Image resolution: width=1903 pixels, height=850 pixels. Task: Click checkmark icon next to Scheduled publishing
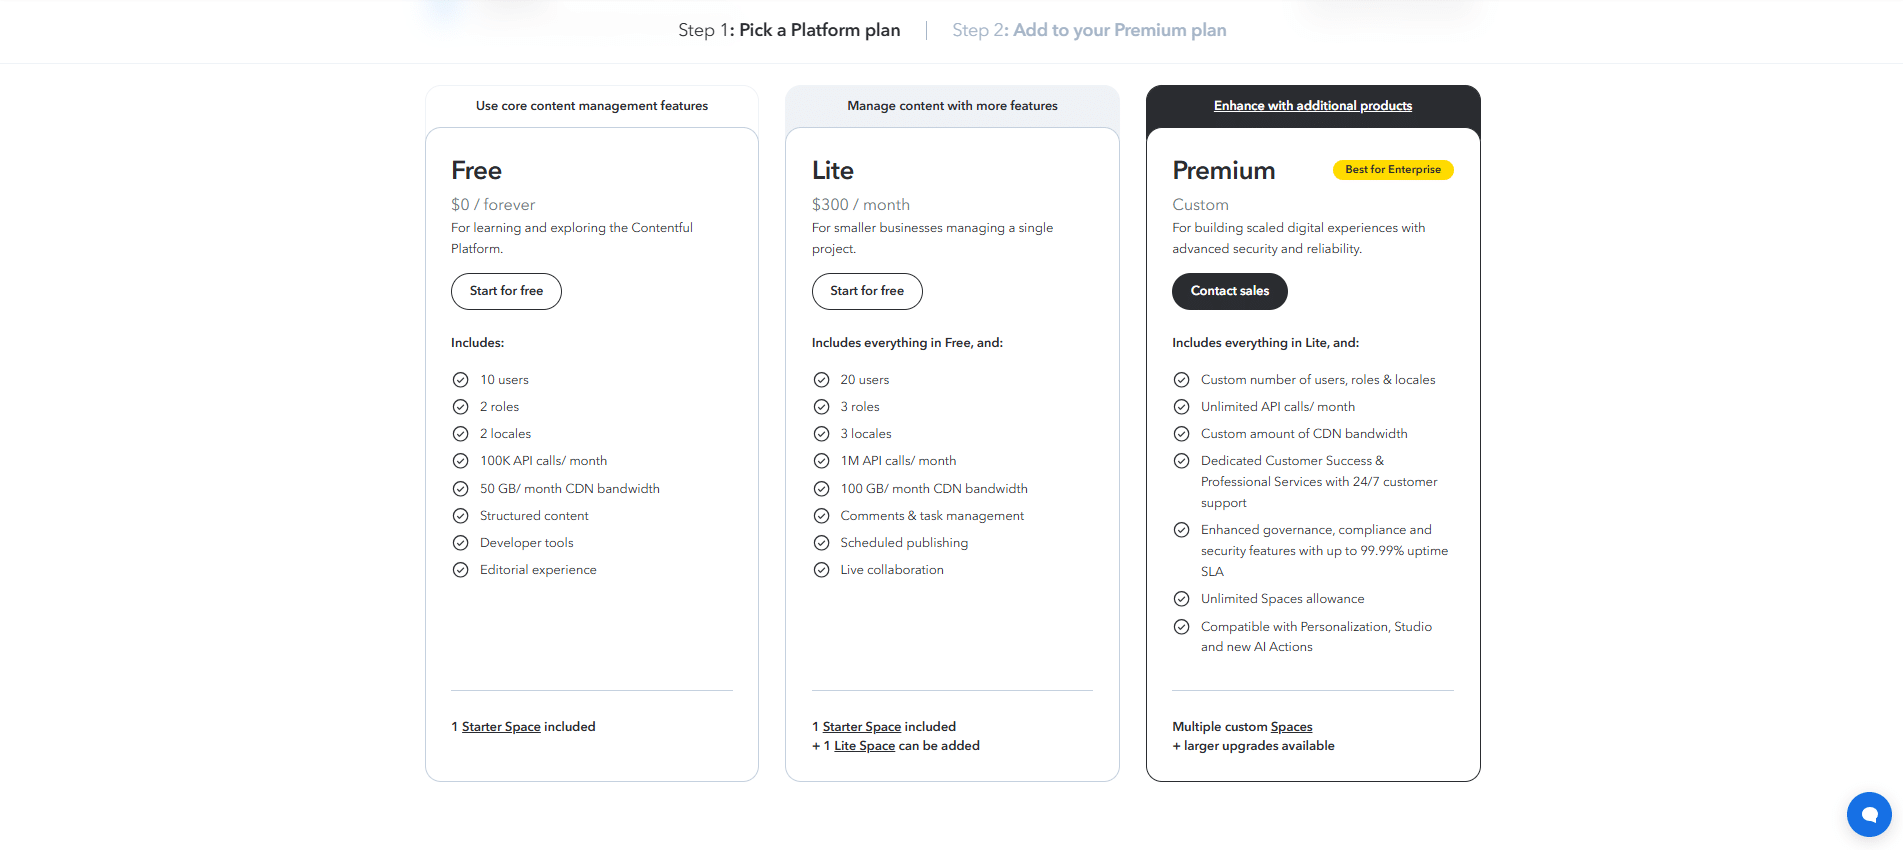click(821, 543)
